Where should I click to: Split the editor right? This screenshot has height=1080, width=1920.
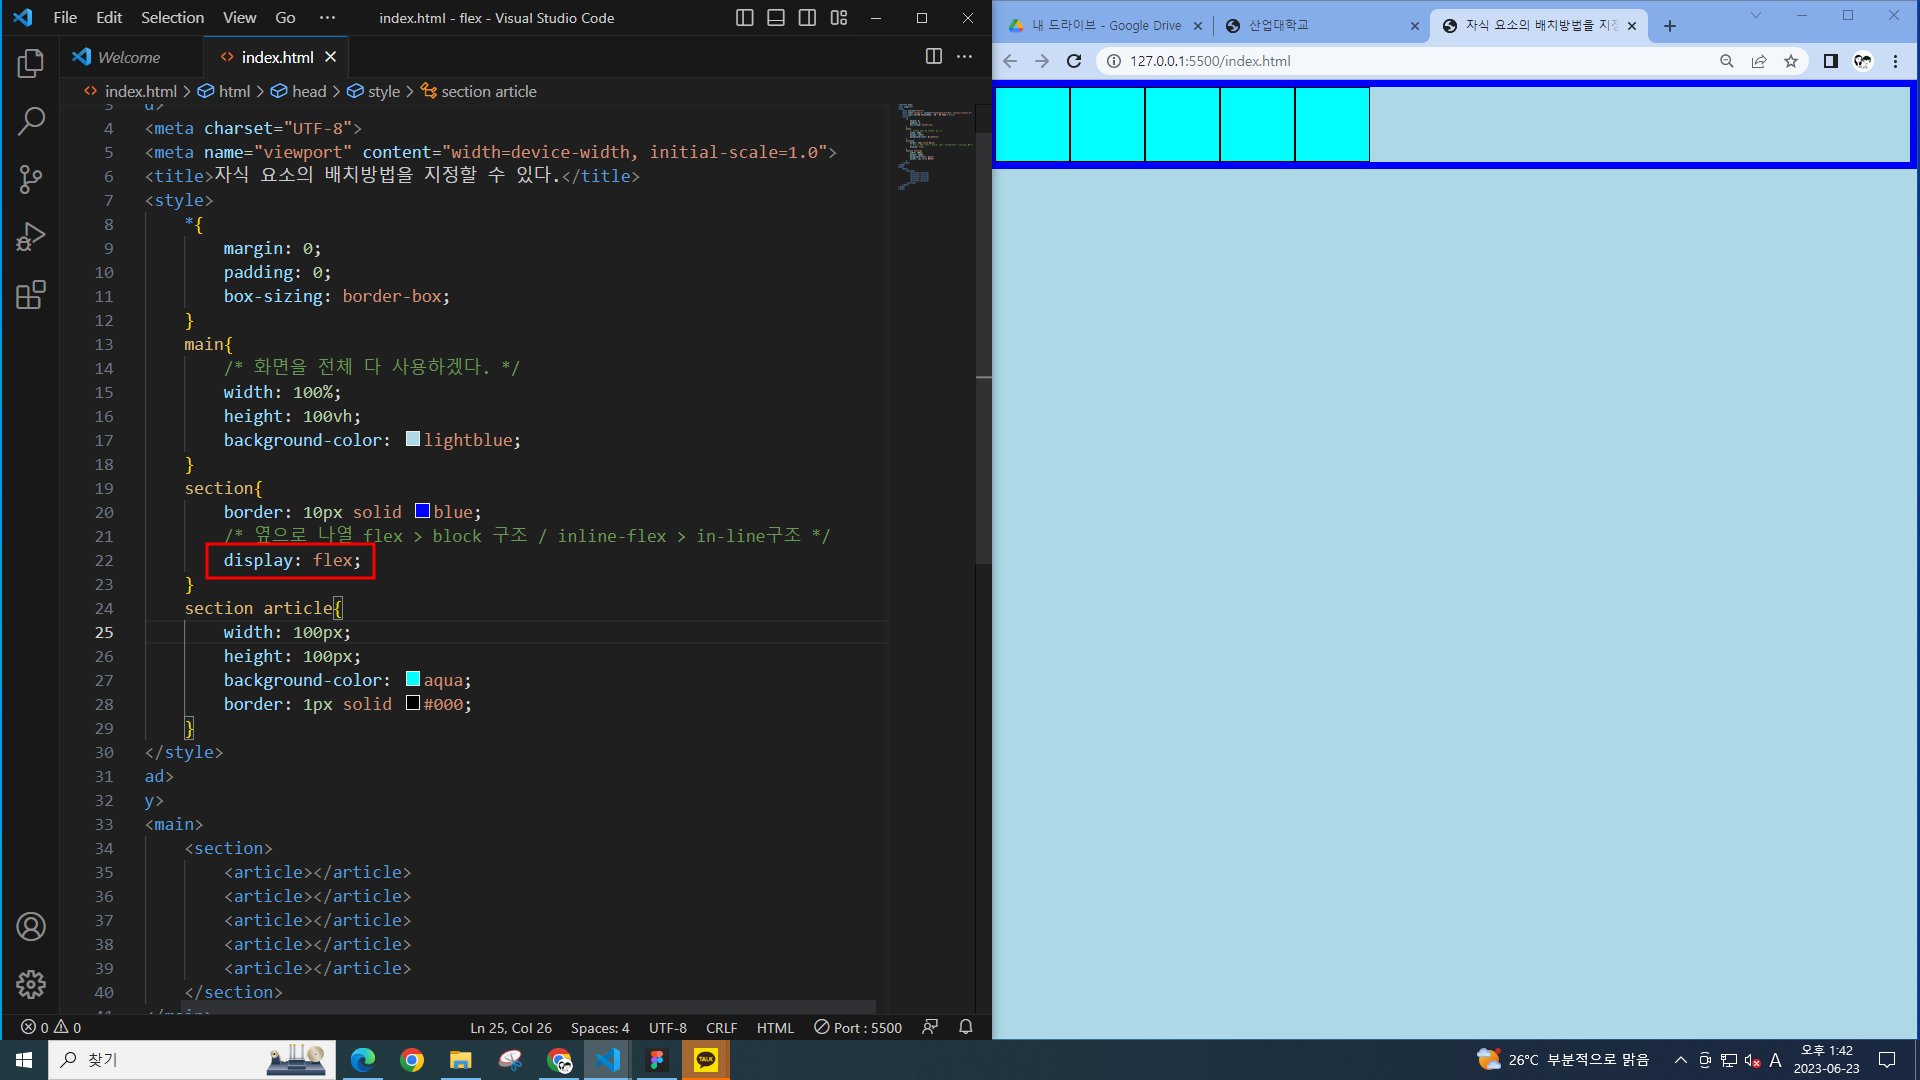(933, 57)
